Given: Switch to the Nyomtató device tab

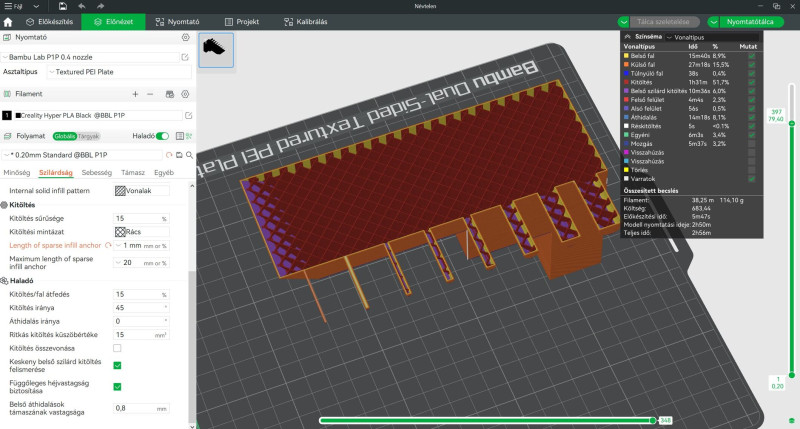Looking at the screenshot, I should tap(178, 22).
